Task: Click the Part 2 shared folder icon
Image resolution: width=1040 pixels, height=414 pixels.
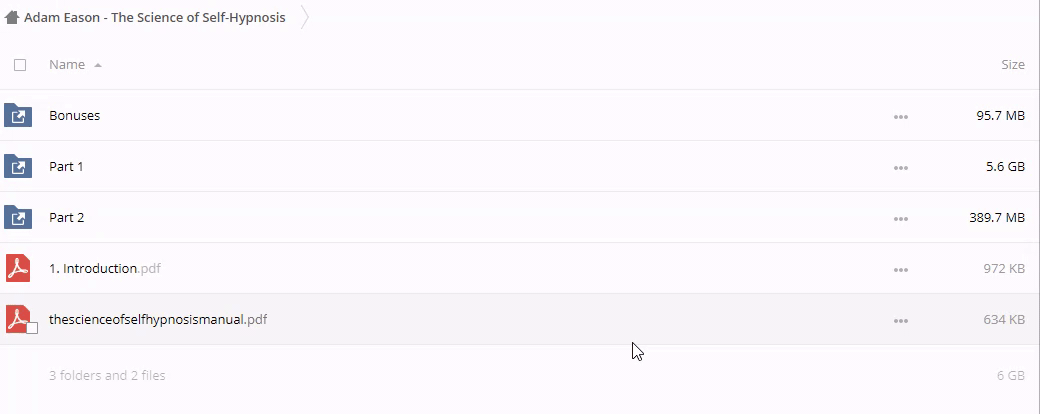Action: coord(18,218)
